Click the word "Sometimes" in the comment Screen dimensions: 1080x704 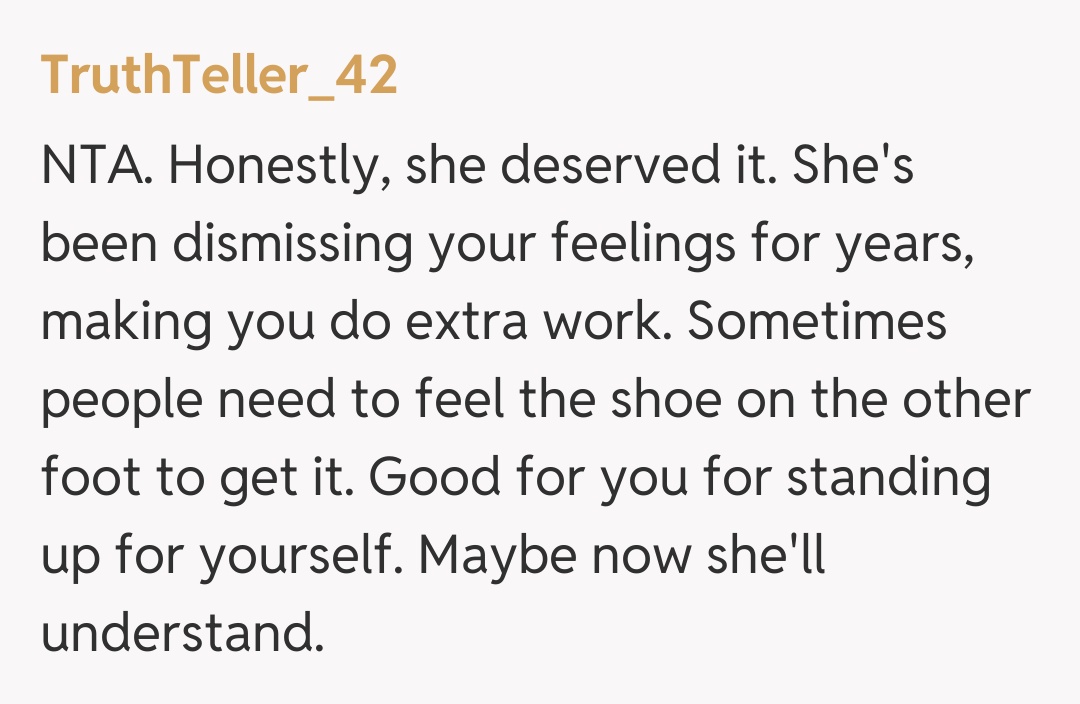click(817, 323)
